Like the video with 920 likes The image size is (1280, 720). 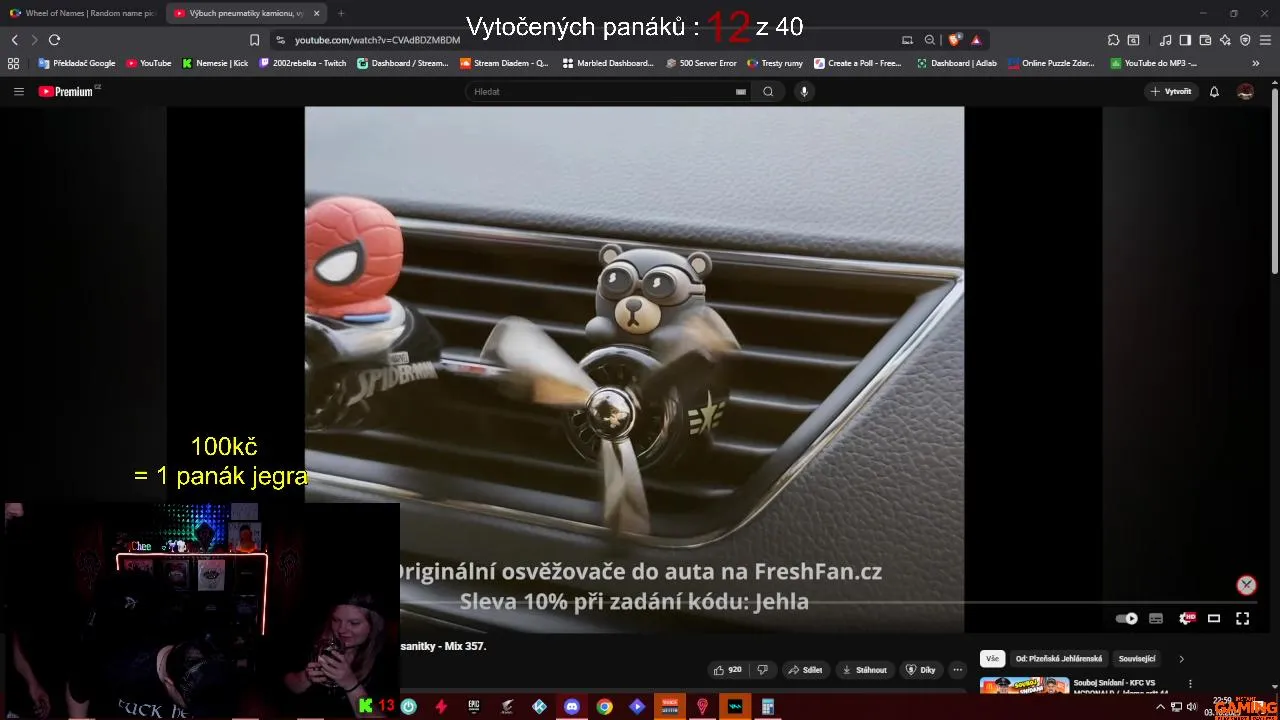point(728,670)
